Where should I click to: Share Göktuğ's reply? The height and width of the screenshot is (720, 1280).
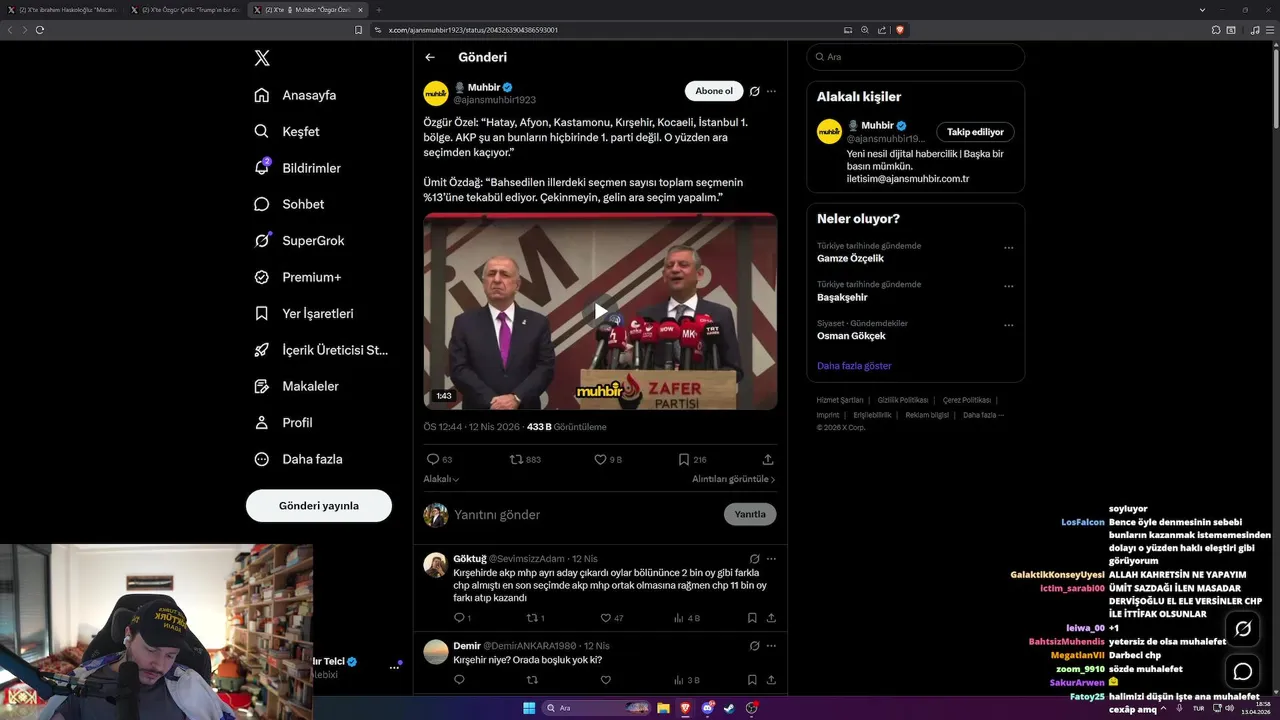point(771,618)
